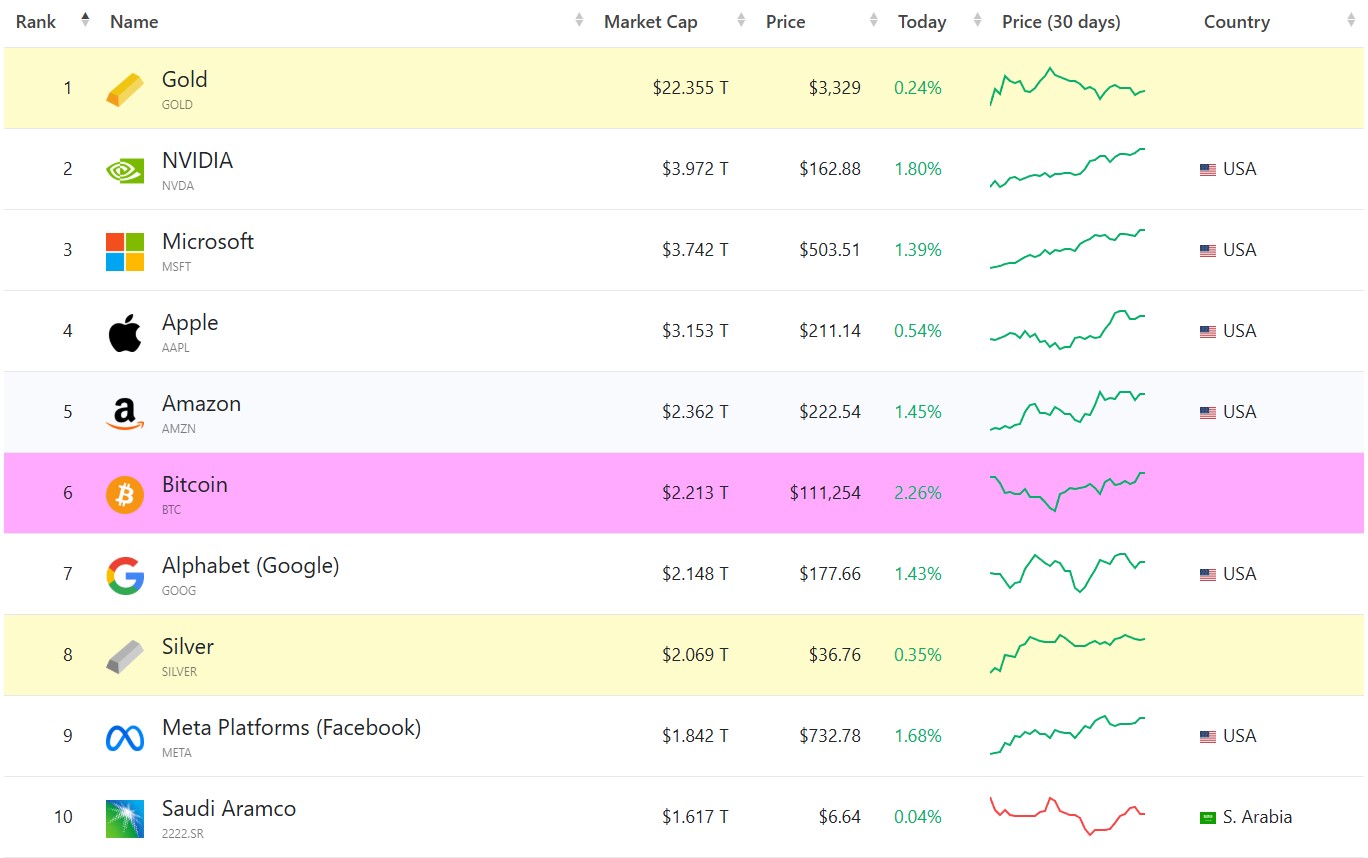The image size is (1368, 858).
Task: Click the Bitcoin coin icon
Action: pos(126,493)
